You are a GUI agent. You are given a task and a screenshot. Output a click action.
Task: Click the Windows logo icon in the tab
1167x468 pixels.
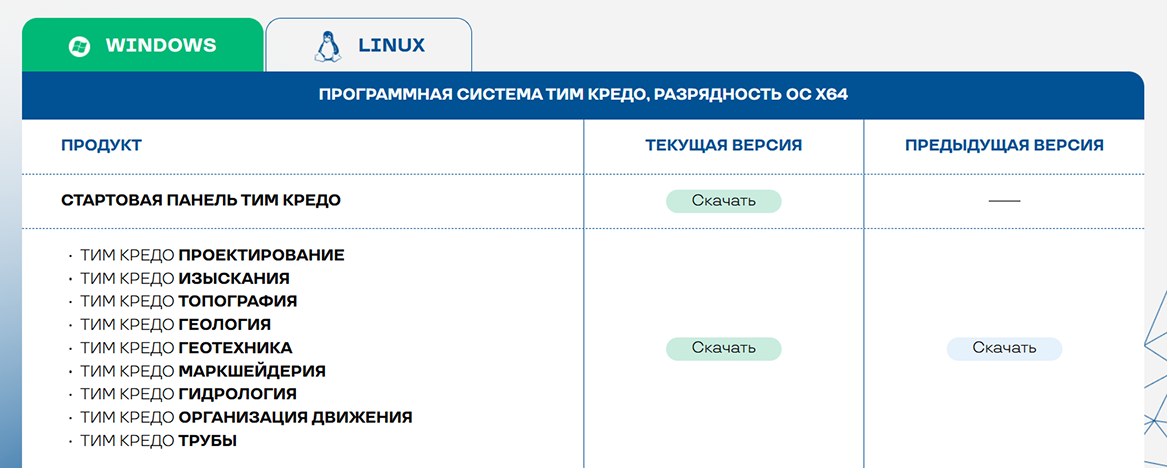(x=79, y=45)
